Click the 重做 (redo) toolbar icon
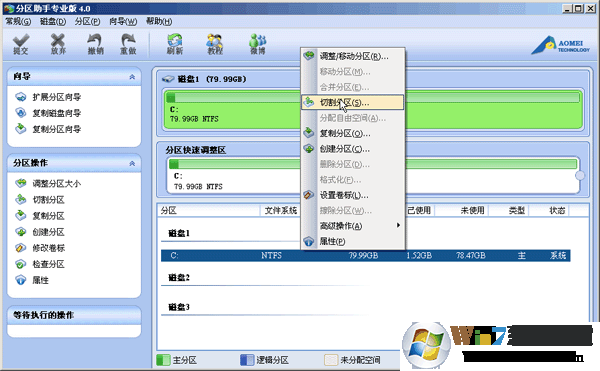This screenshot has height=371, width=600. point(128,44)
